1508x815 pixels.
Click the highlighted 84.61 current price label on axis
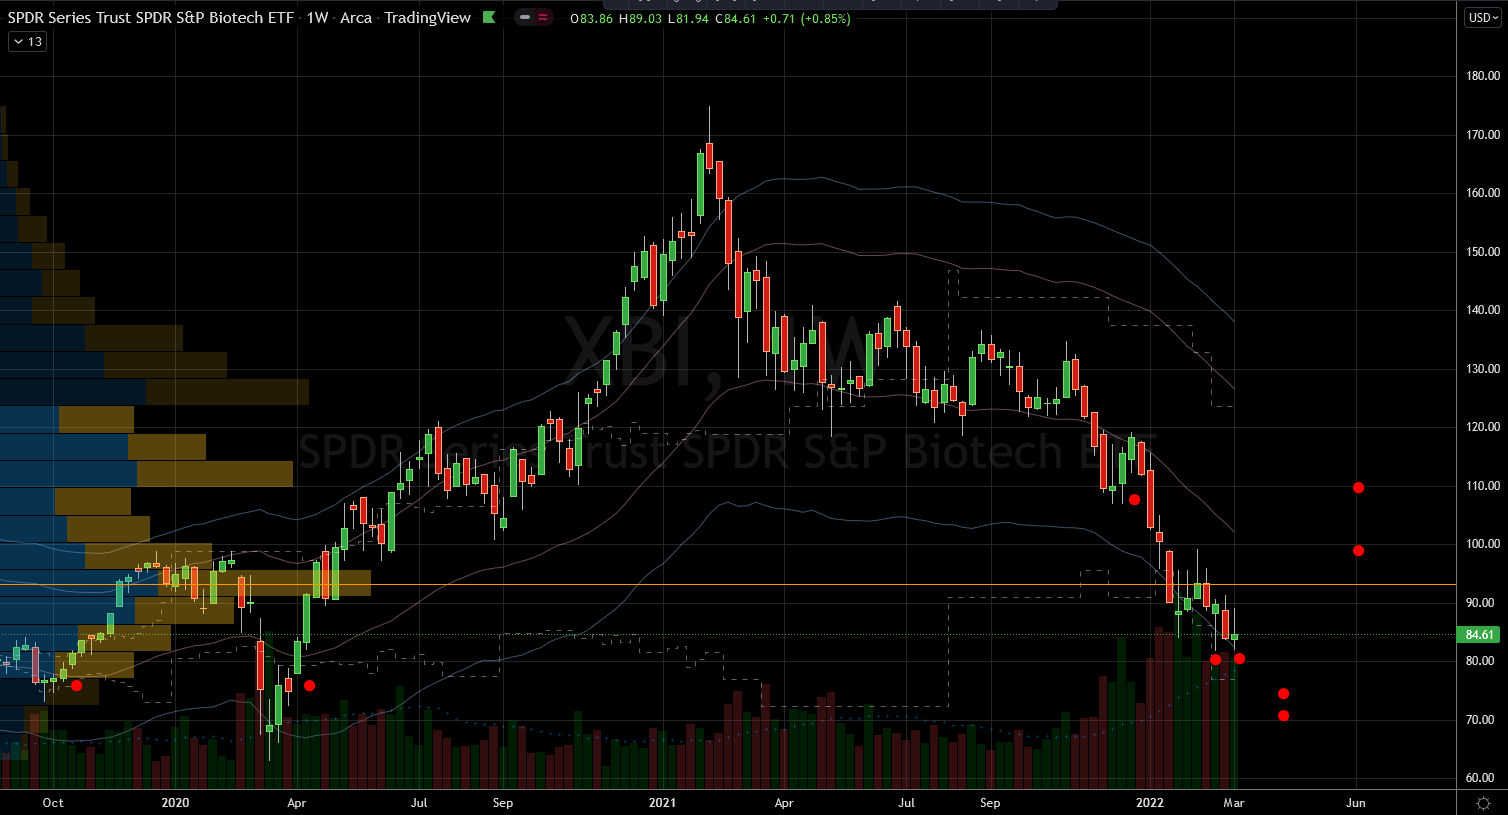tap(1480, 635)
